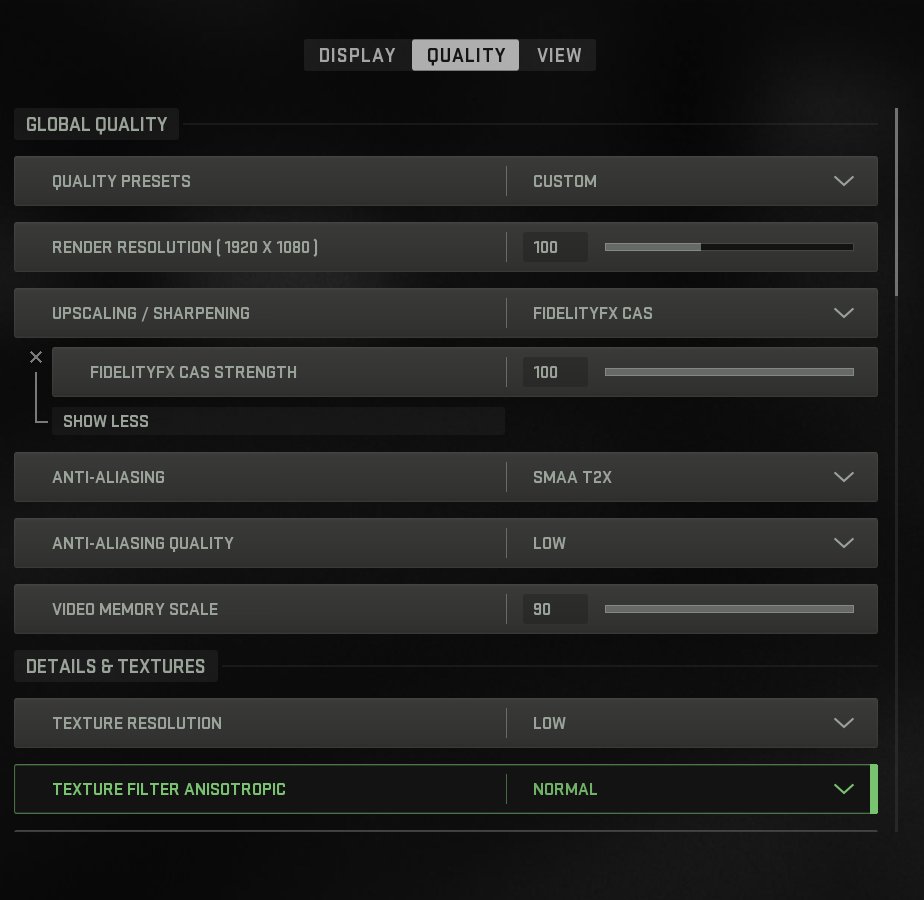Click the Anti-Aliasing Quality chevron
The width and height of the screenshot is (924, 900).
tap(843, 543)
